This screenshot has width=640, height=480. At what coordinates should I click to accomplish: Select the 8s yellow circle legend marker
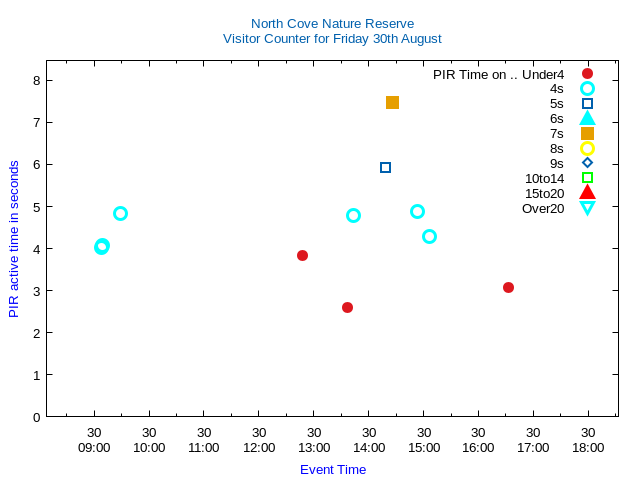pos(587,149)
